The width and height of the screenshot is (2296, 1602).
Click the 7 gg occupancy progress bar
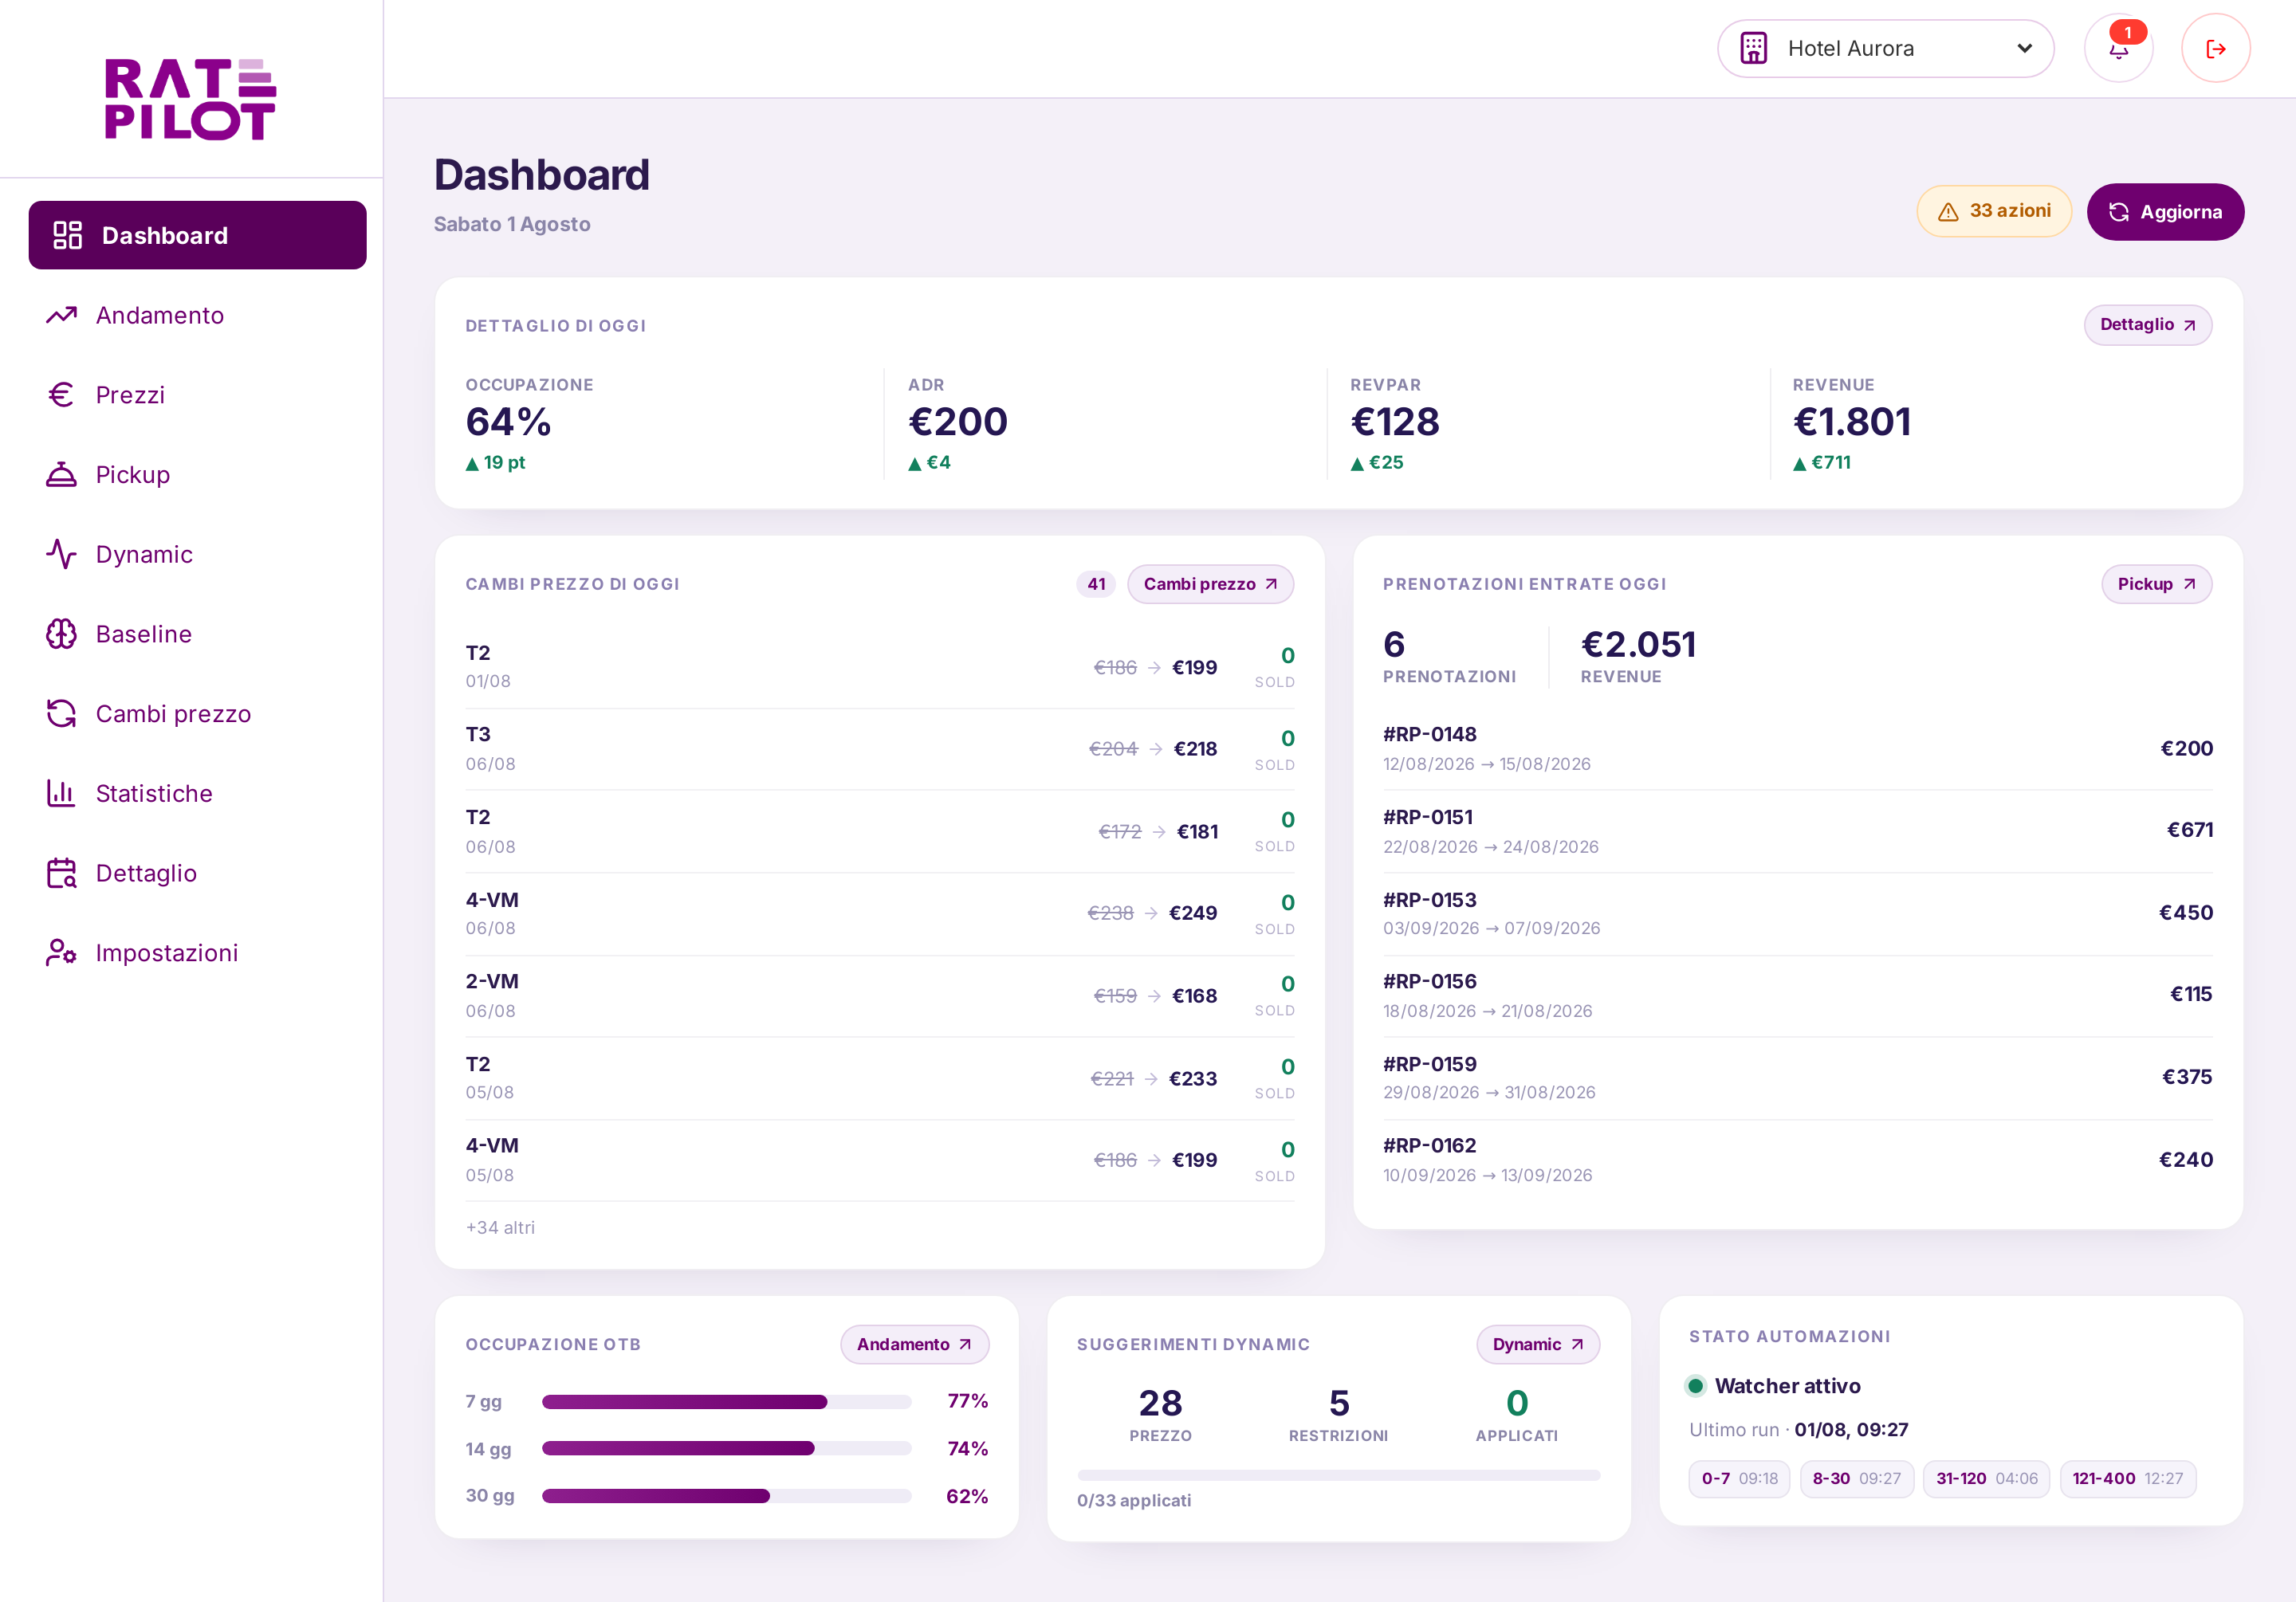point(726,1402)
